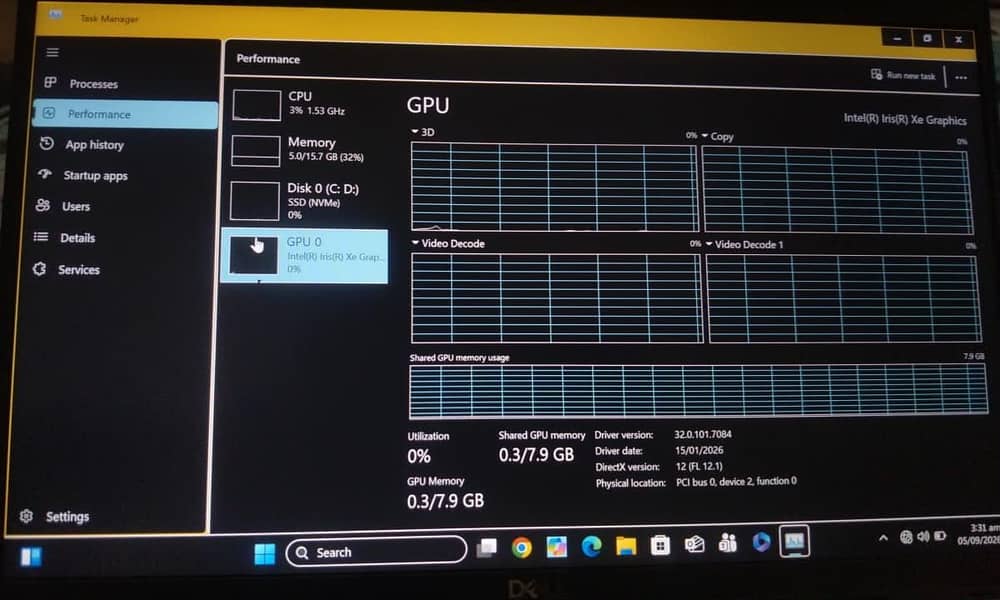
Task: Open the three-dot more options menu
Action: click(x=961, y=77)
